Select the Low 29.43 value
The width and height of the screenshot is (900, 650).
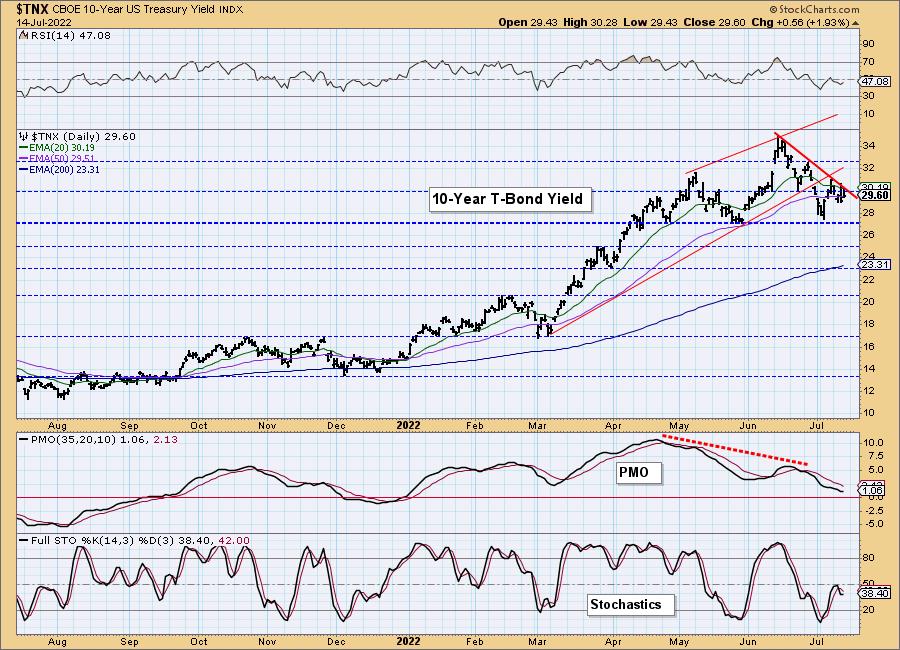pyautogui.click(x=651, y=22)
